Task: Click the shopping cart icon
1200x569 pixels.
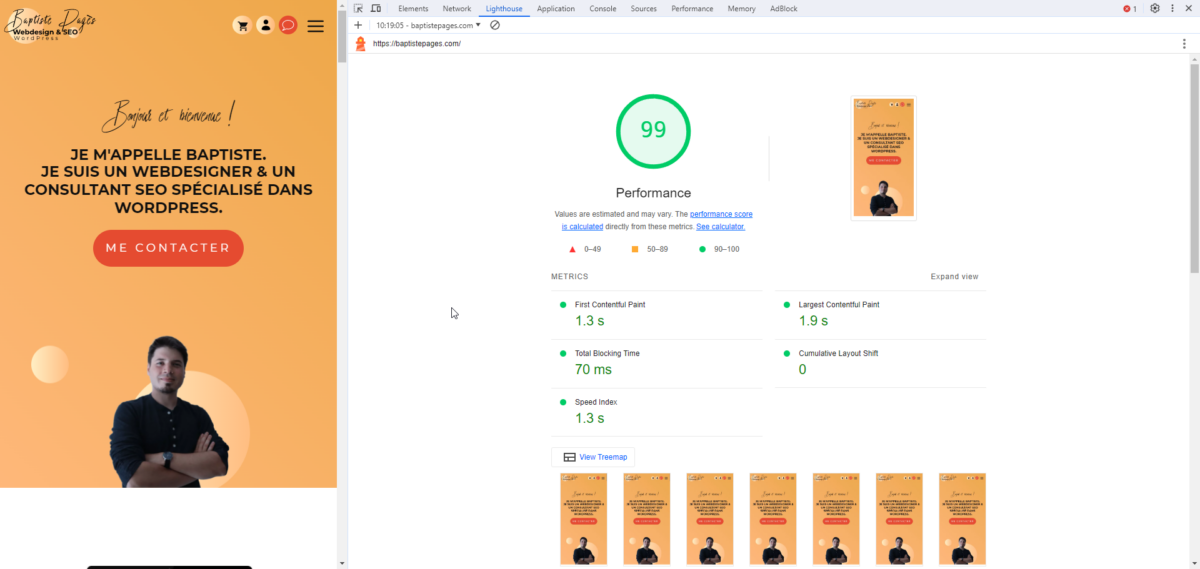Action: [241, 25]
